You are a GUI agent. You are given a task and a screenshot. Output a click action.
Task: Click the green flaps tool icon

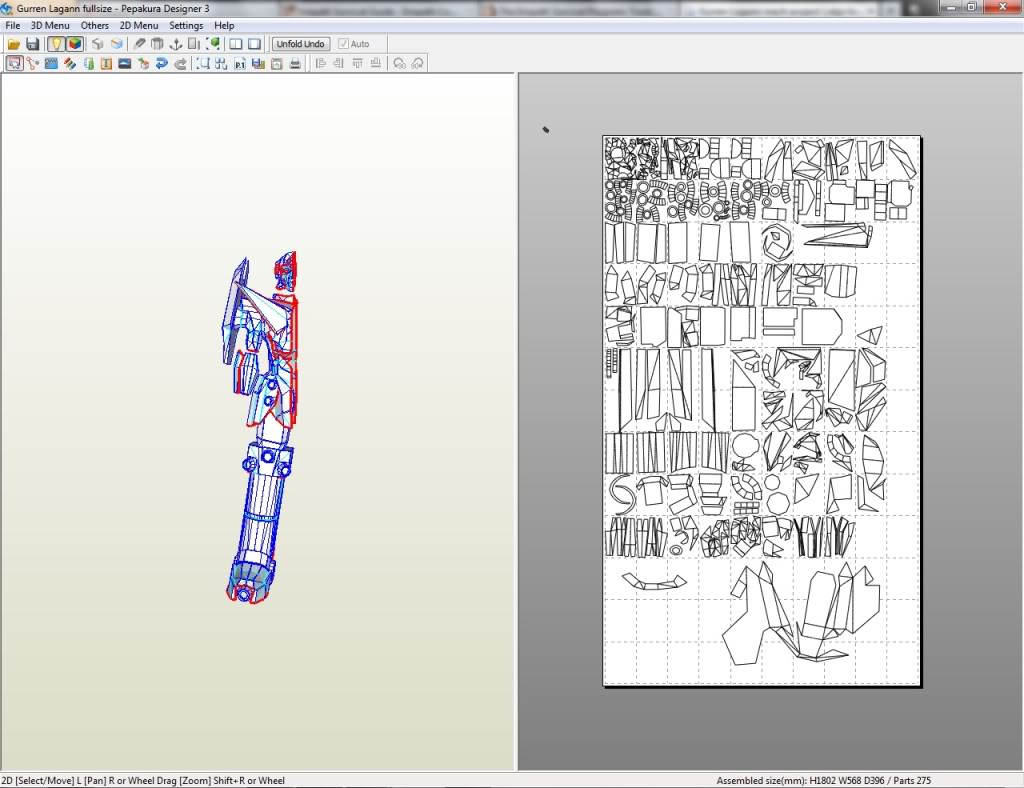click(88, 63)
